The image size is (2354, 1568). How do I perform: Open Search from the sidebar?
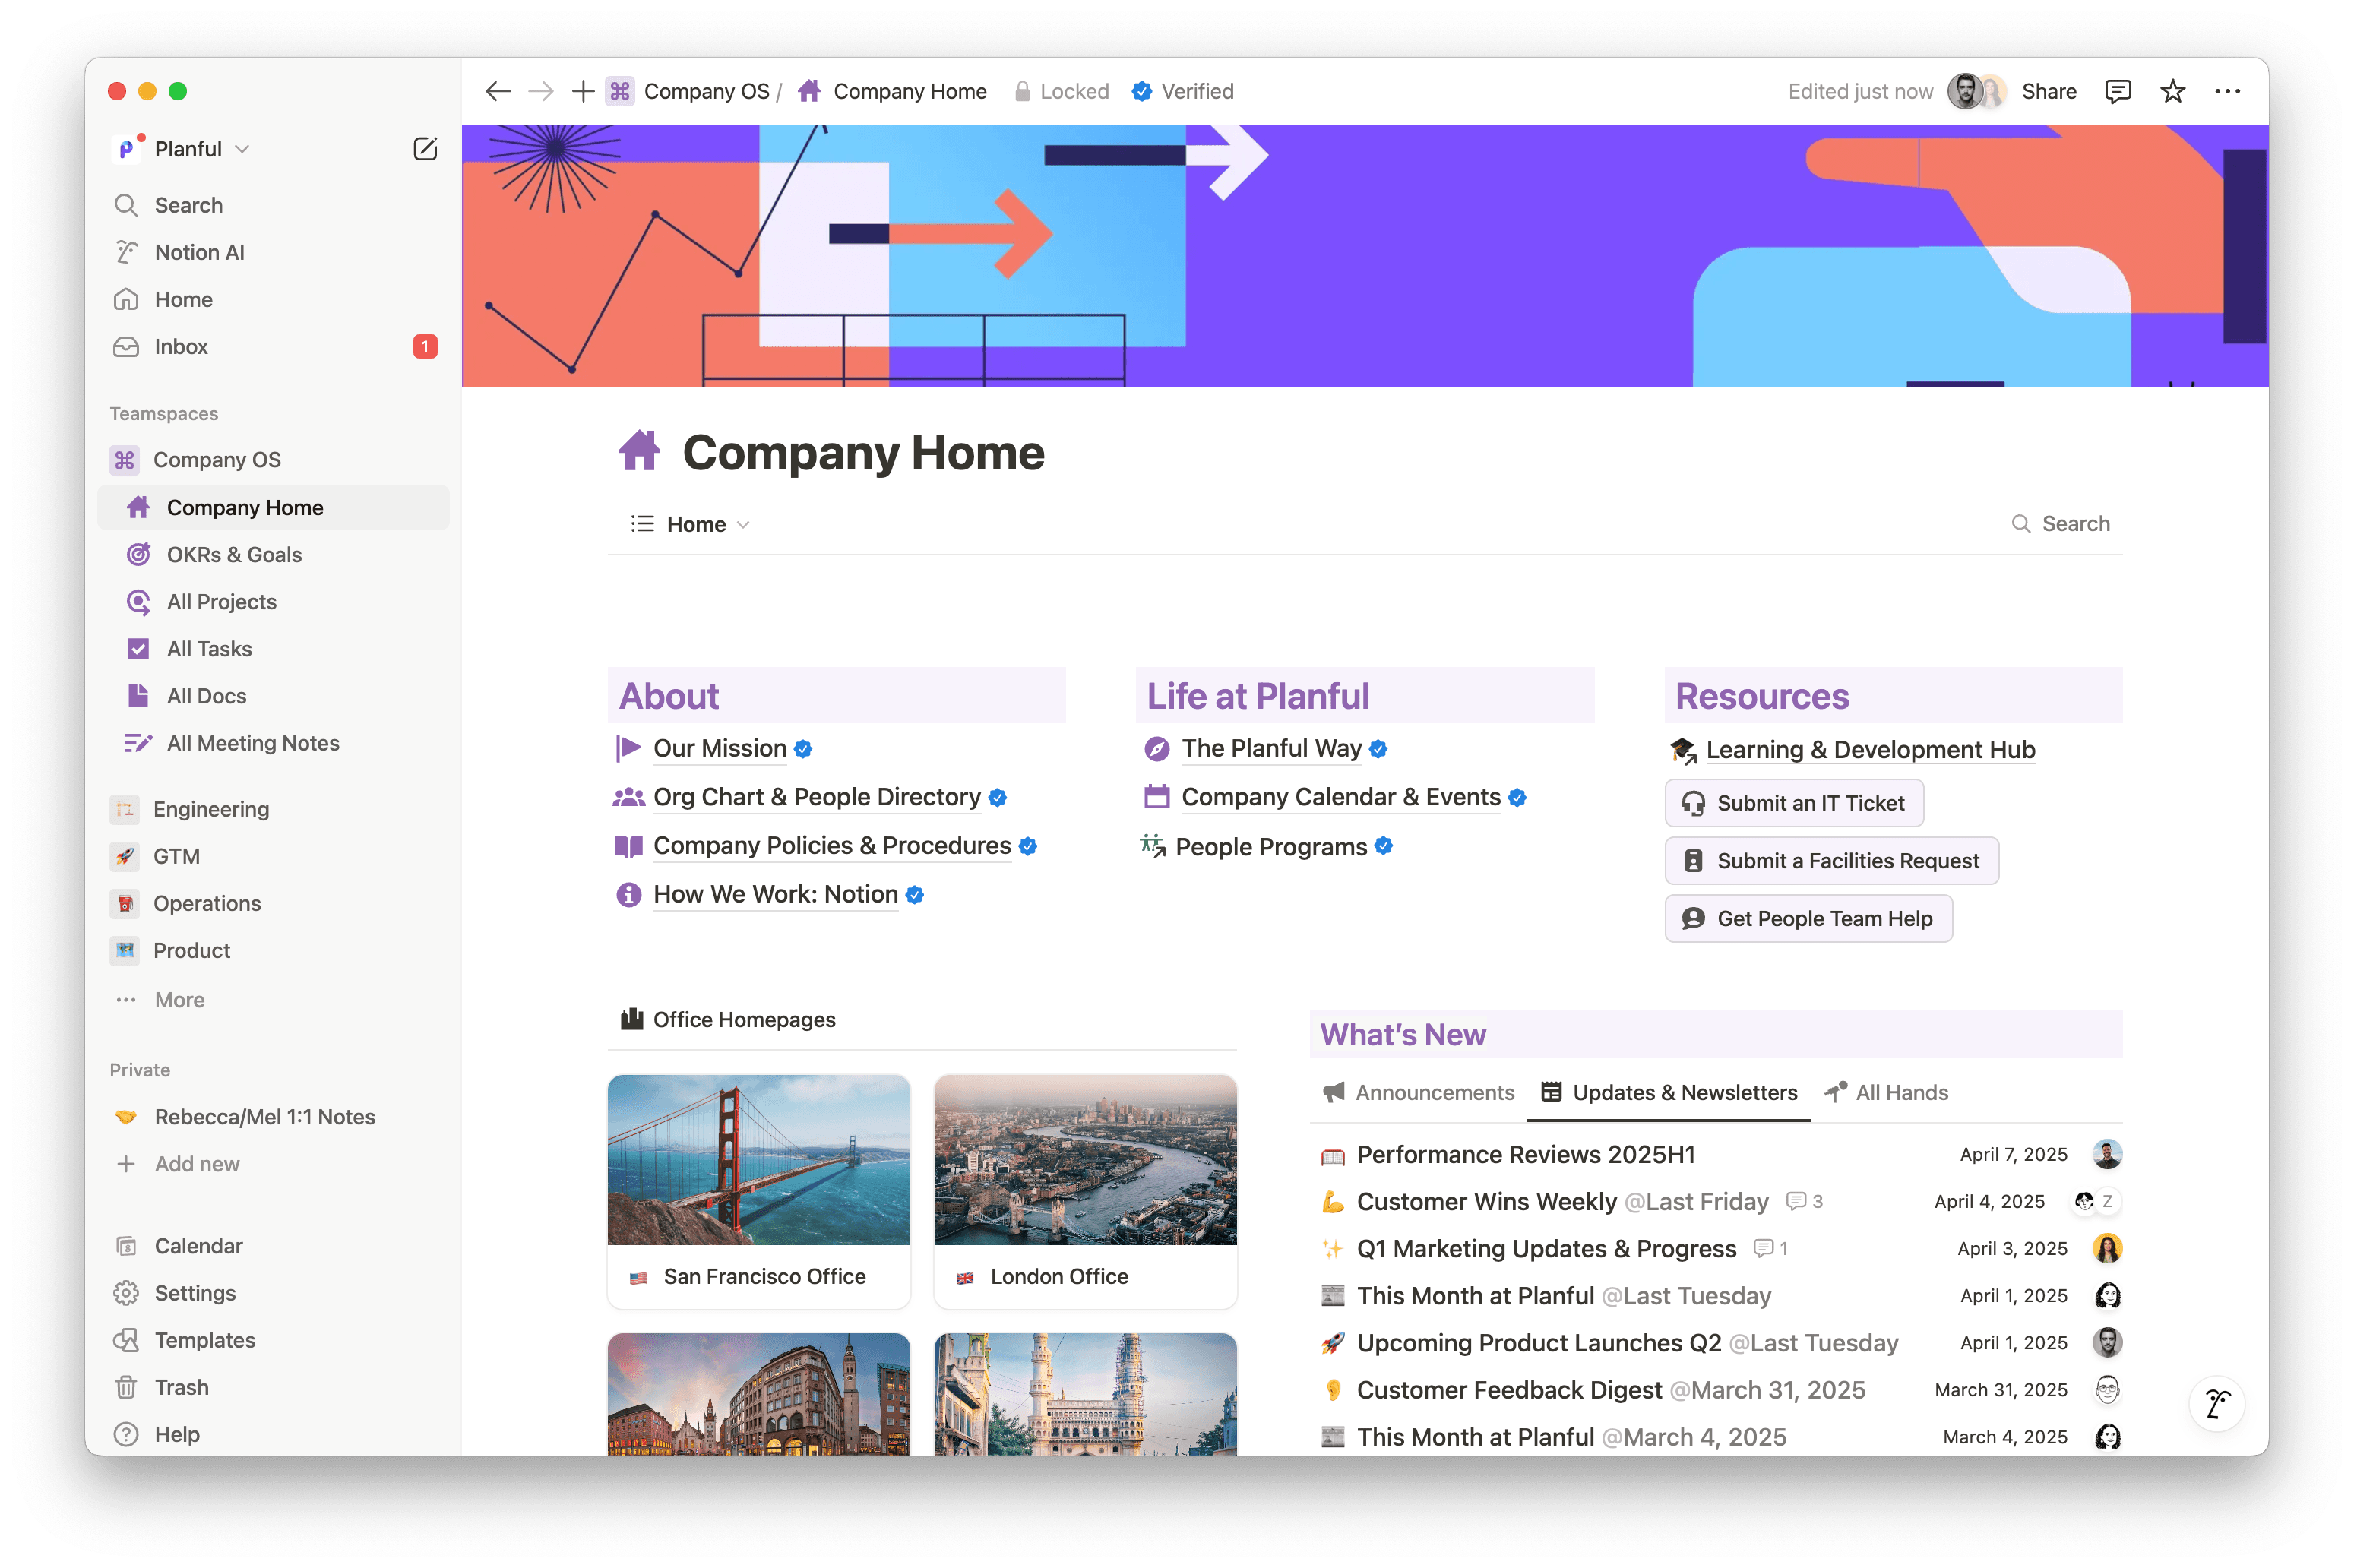click(188, 205)
